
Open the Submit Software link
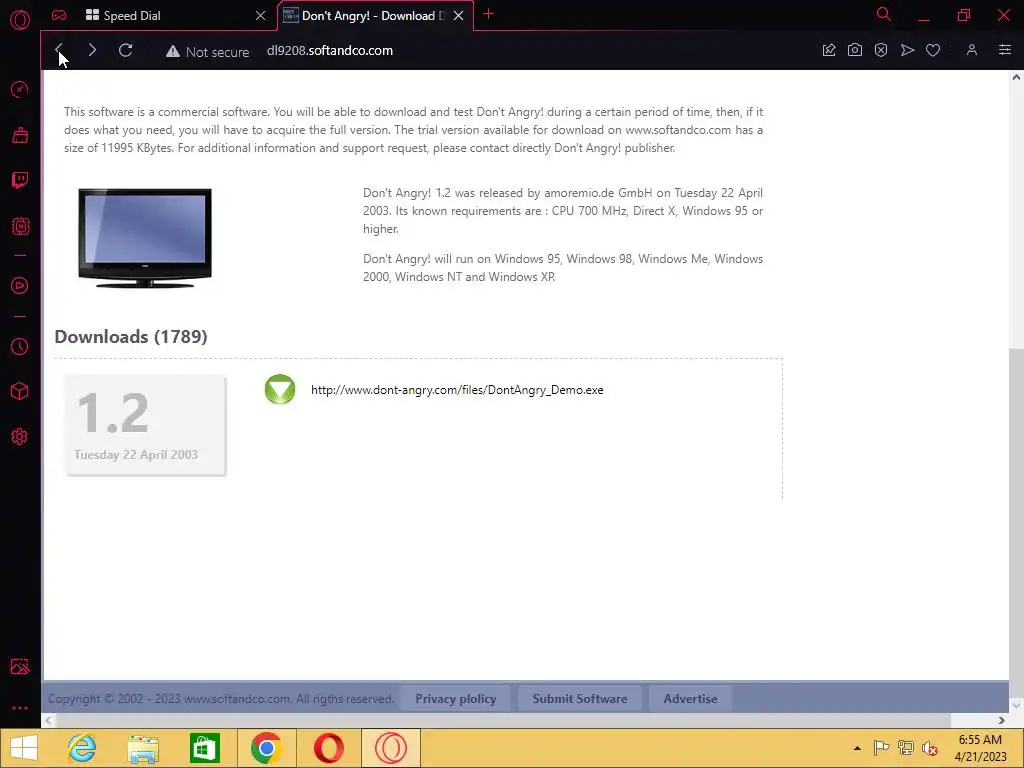[580, 699]
